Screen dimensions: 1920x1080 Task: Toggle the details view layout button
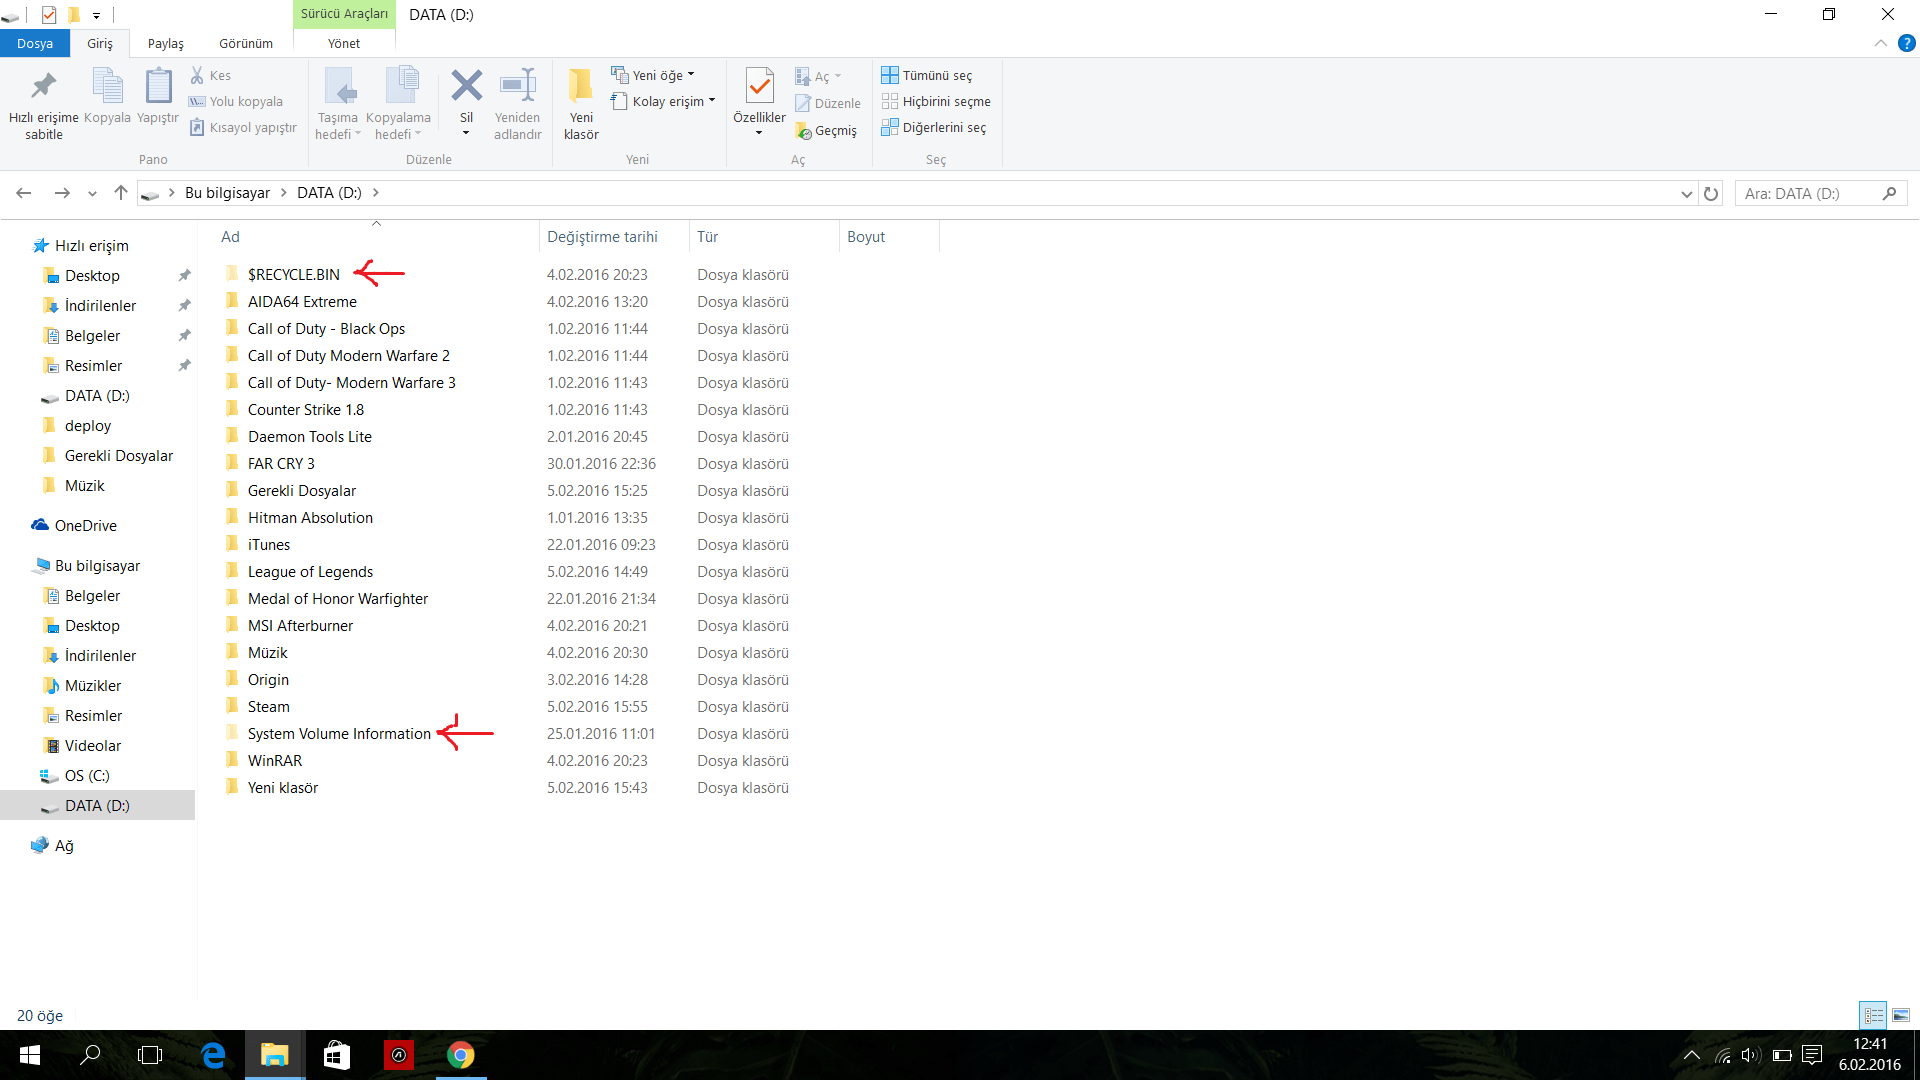pos(1873,1015)
